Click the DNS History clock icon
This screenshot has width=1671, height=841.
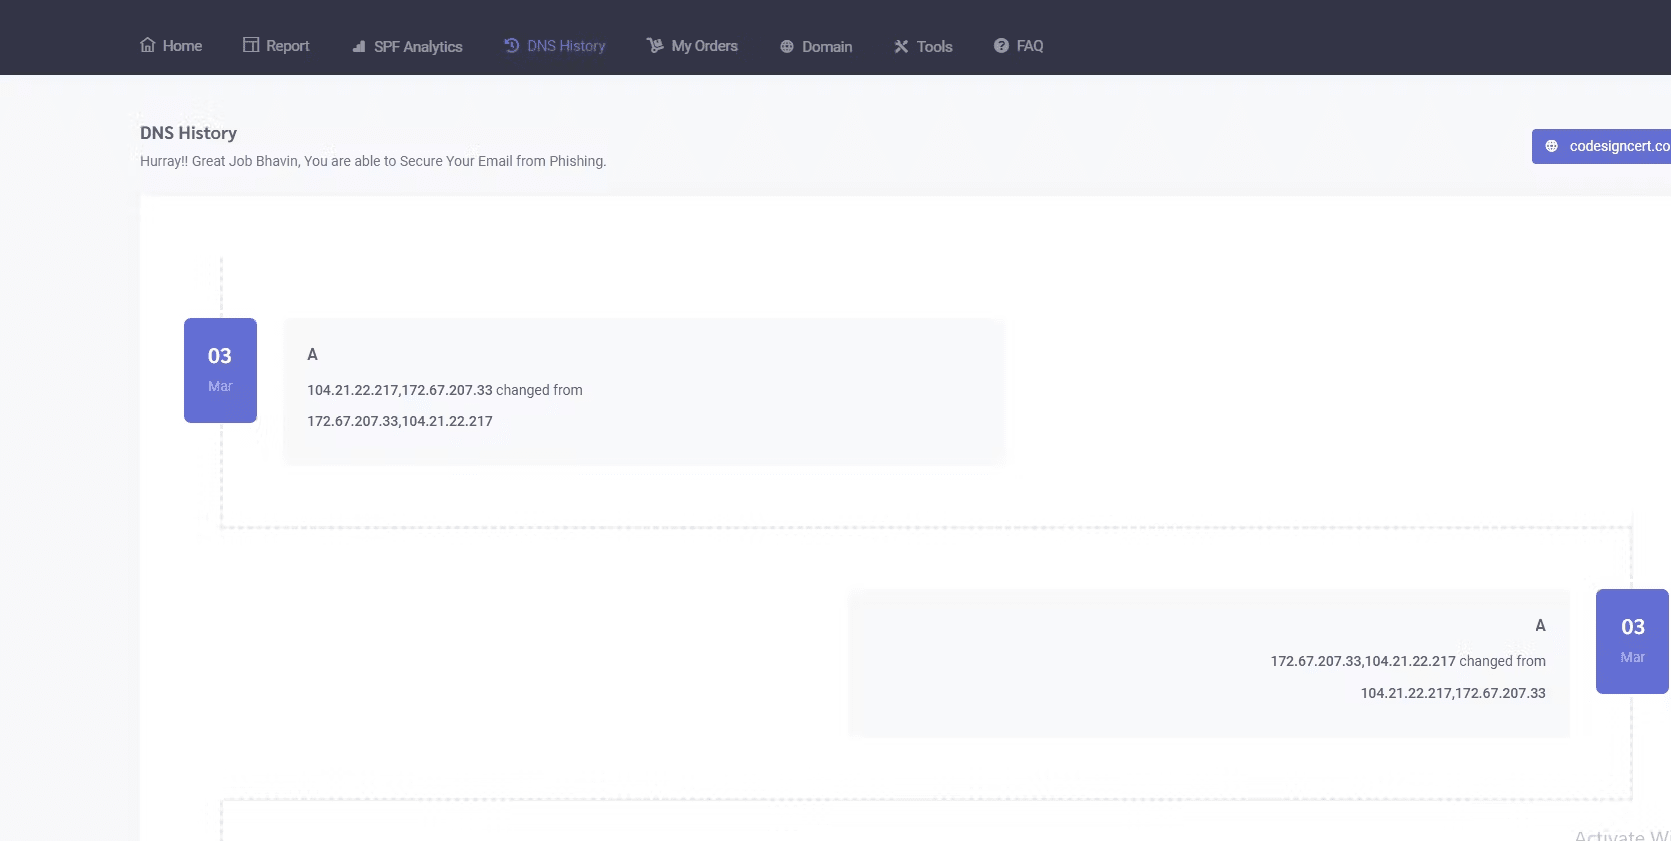tap(511, 45)
